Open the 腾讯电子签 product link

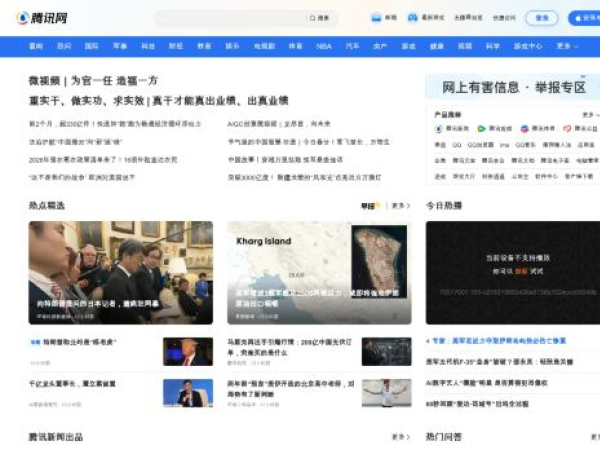[x=555, y=161]
